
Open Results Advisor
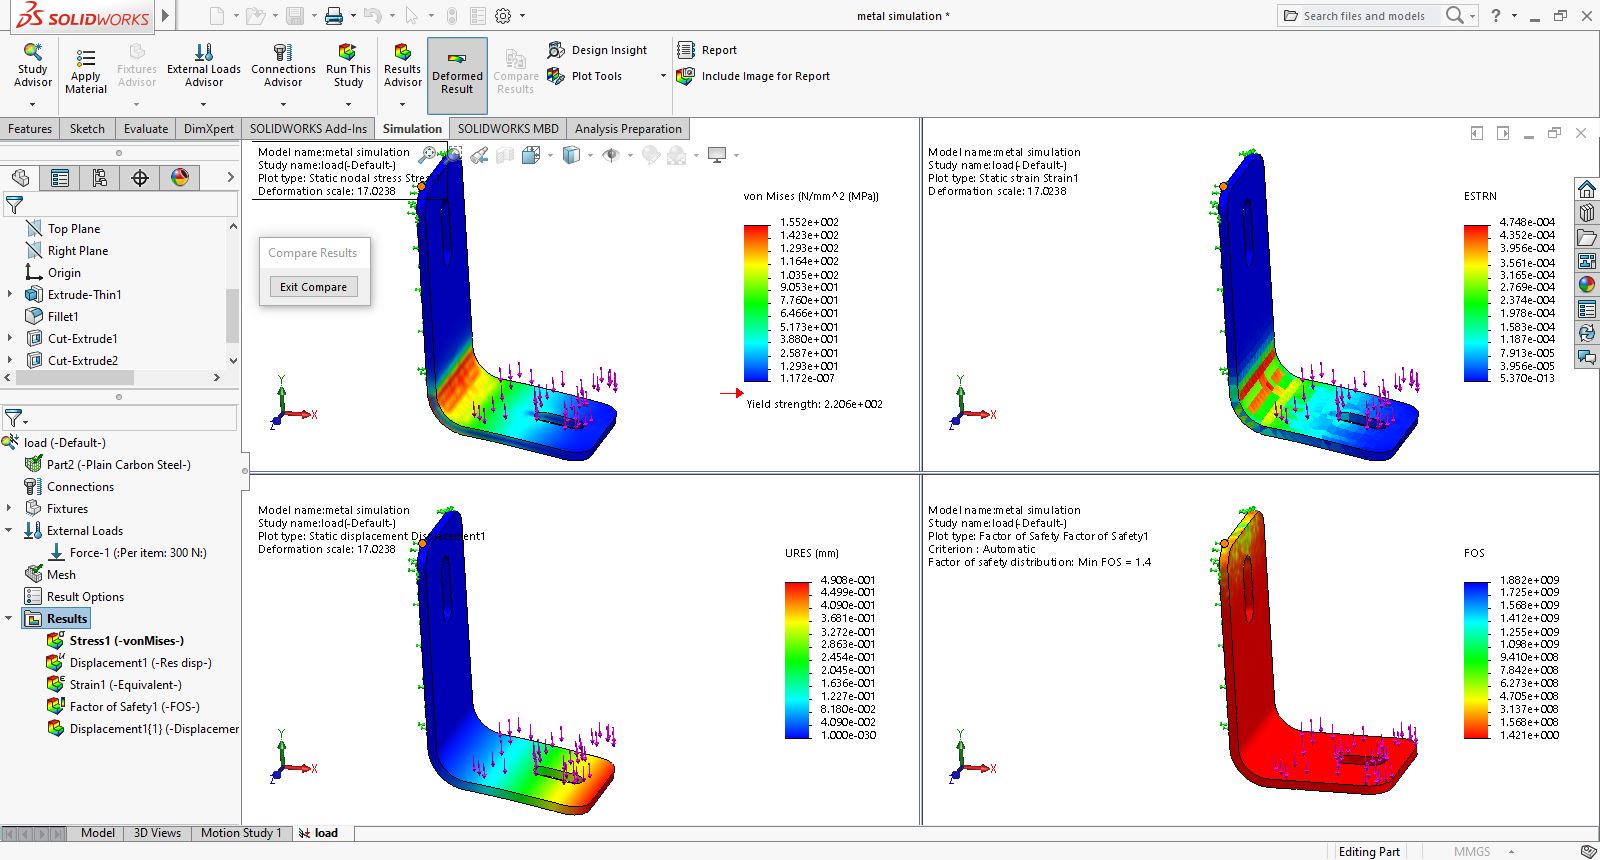403,66
